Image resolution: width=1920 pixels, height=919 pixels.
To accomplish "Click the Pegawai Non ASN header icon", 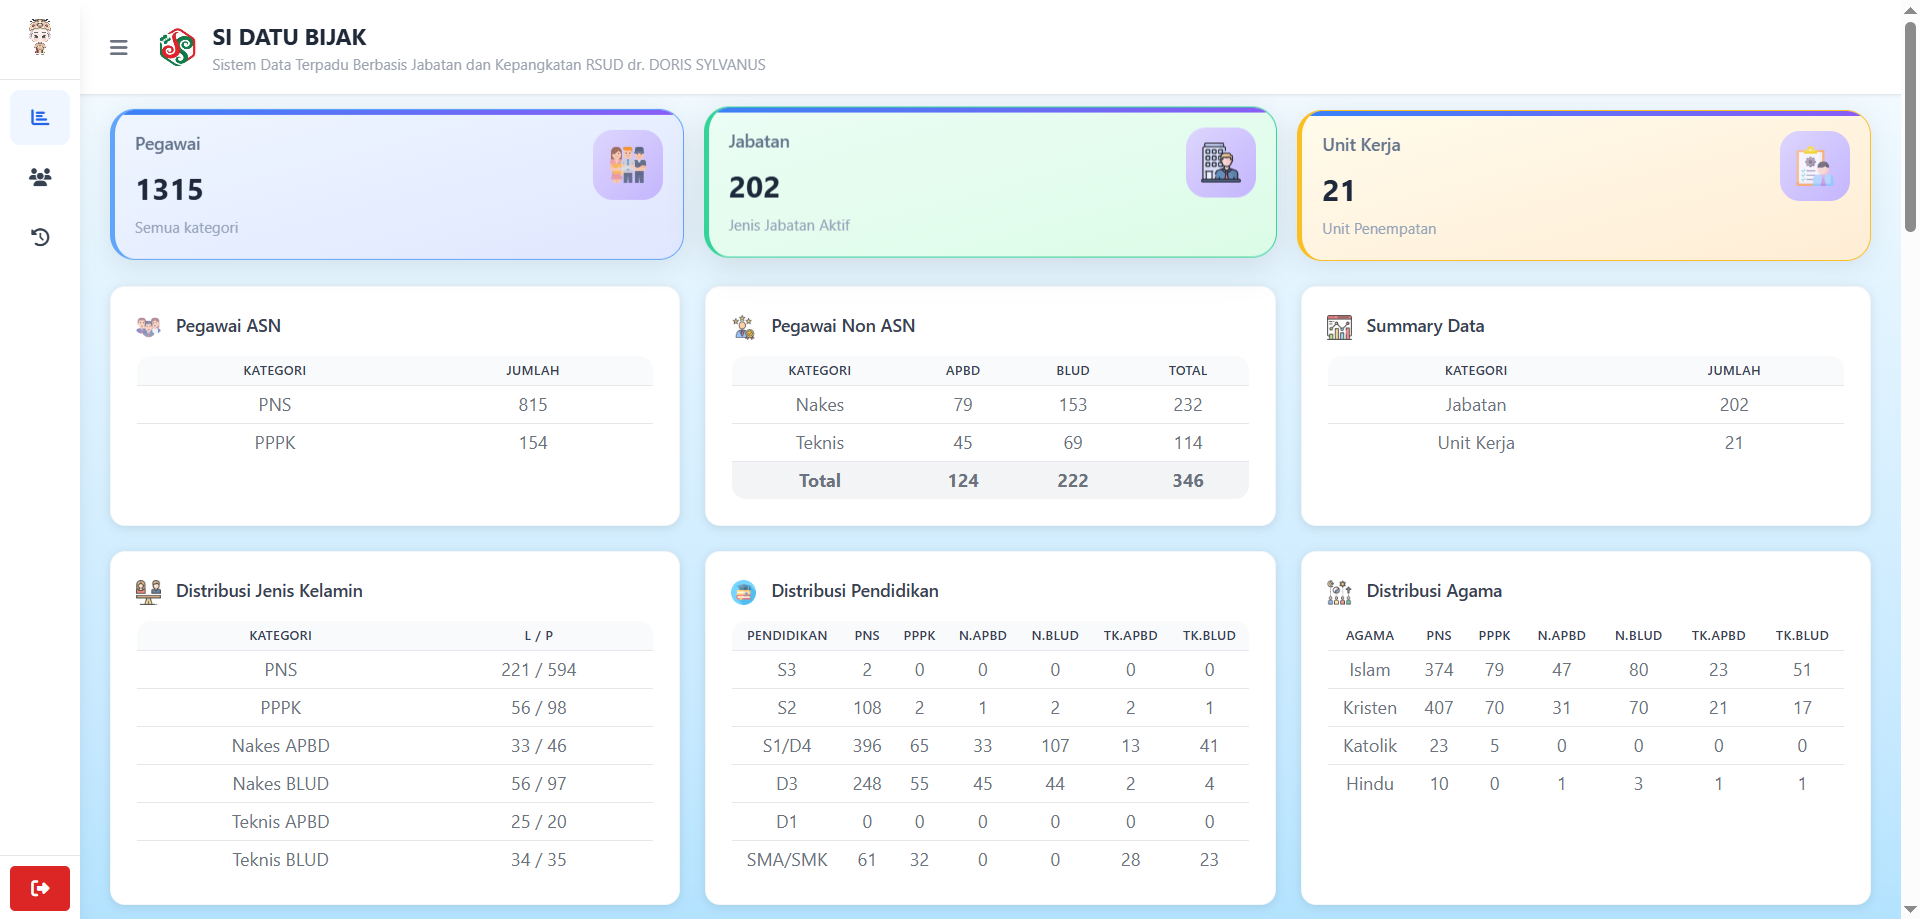I will (x=744, y=326).
